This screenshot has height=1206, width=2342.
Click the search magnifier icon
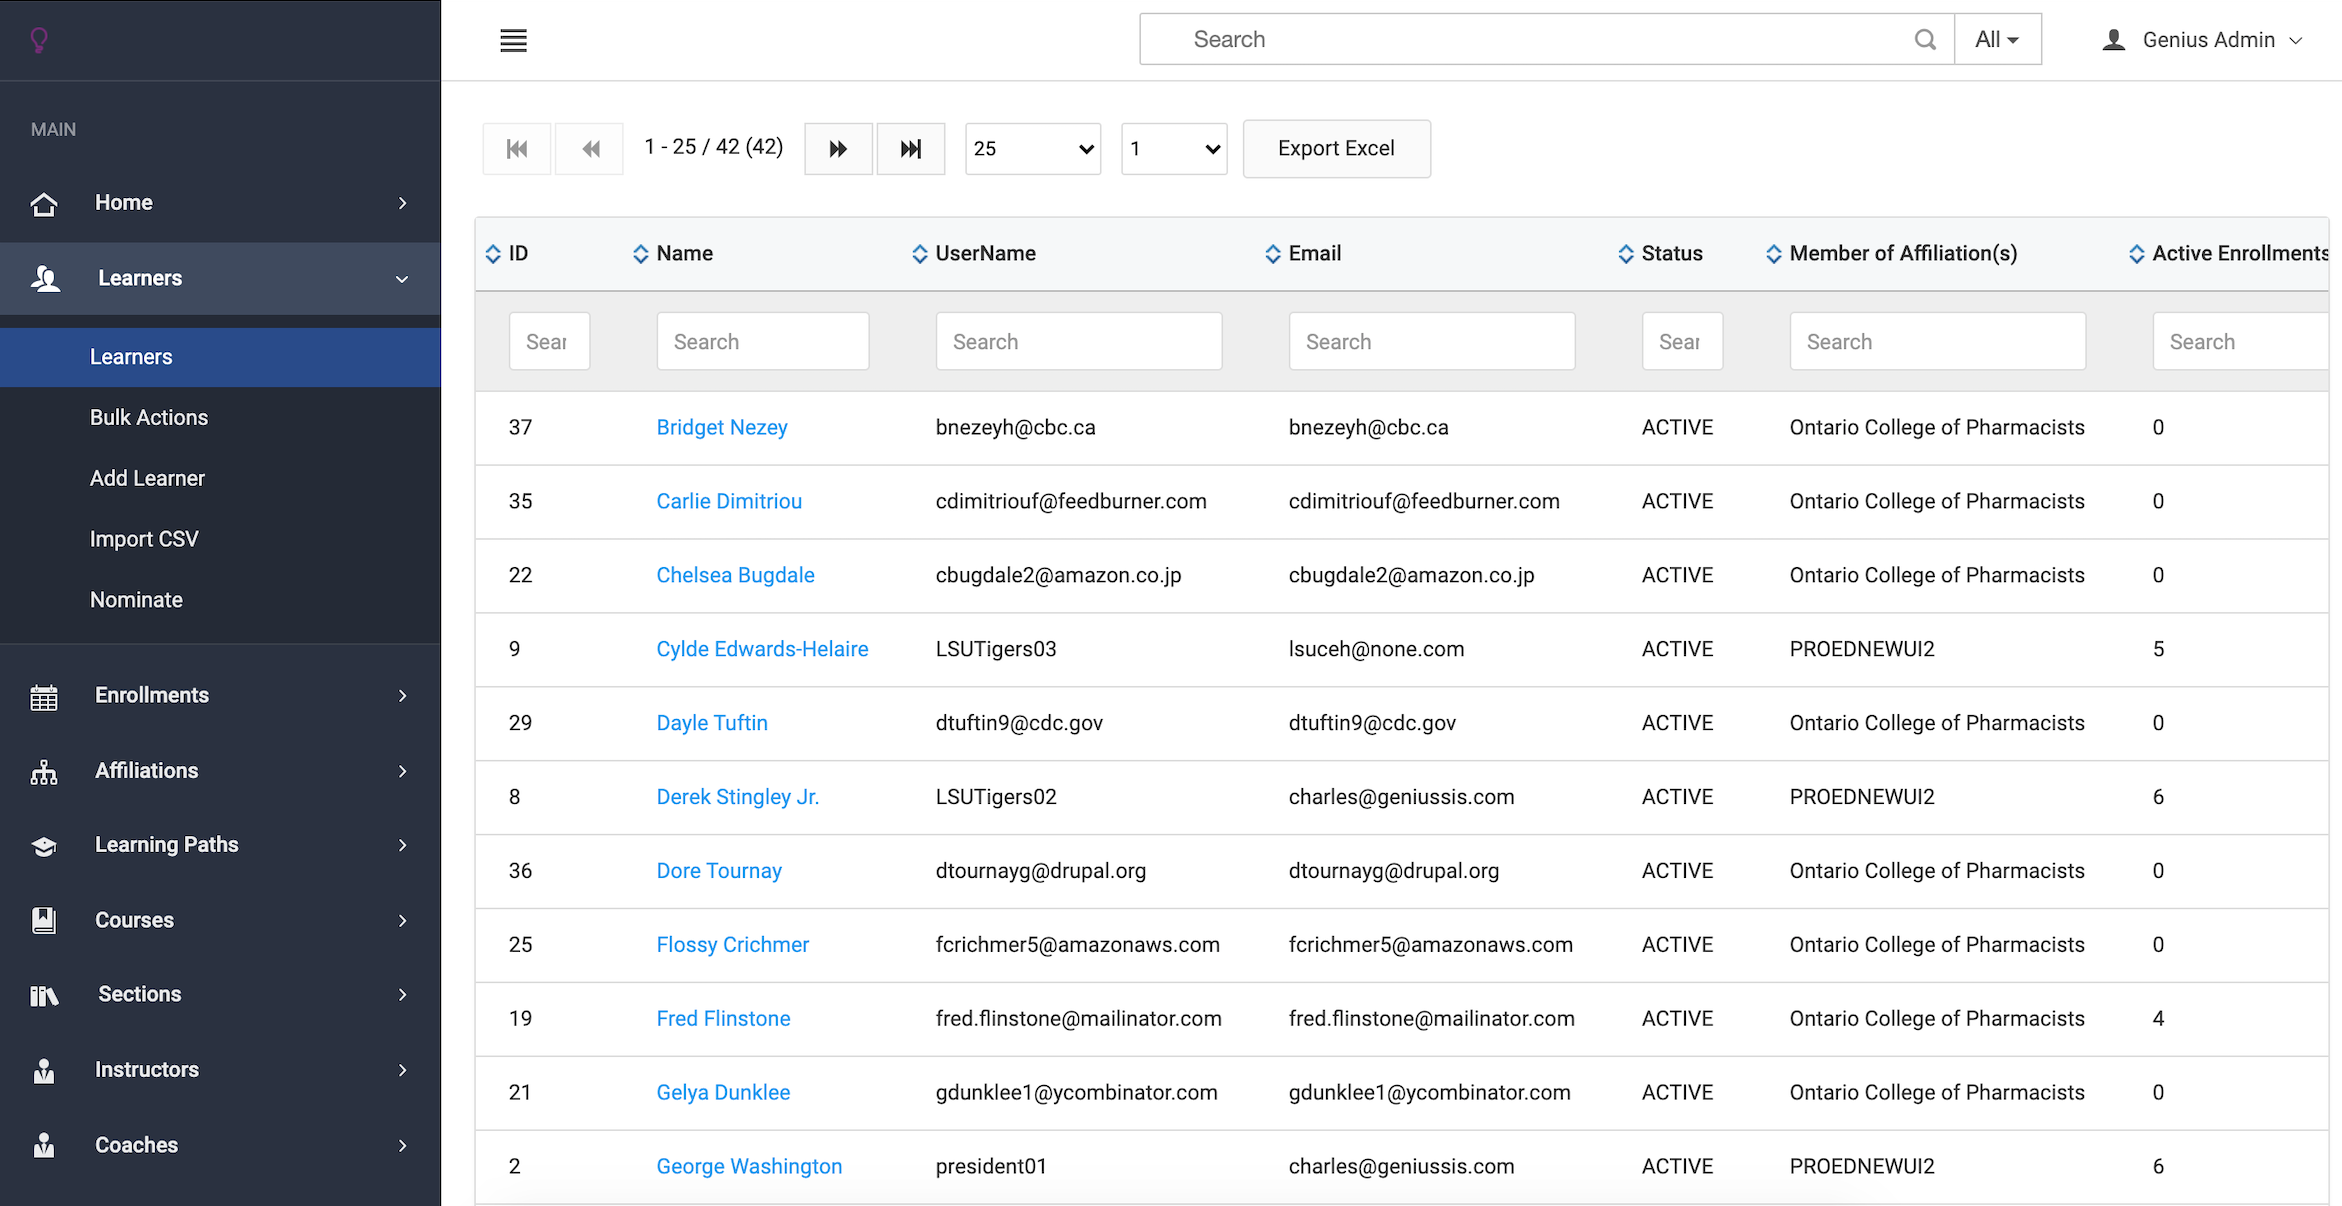tap(1924, 40)
